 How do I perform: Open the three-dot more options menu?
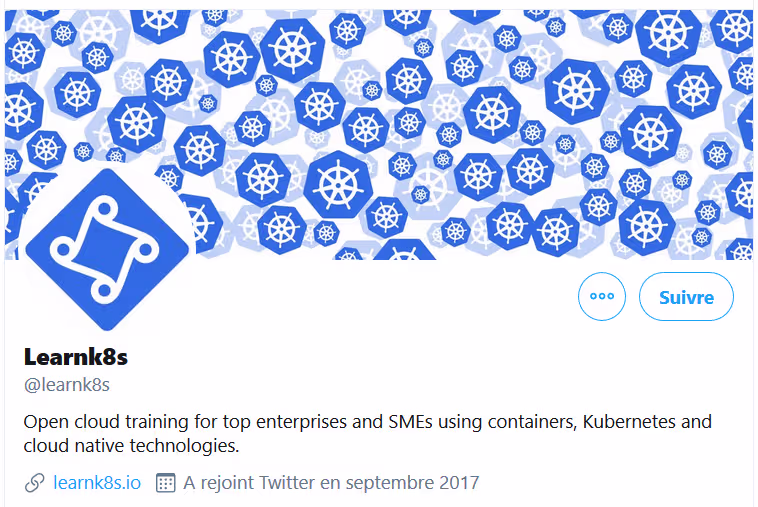[602, 296]
